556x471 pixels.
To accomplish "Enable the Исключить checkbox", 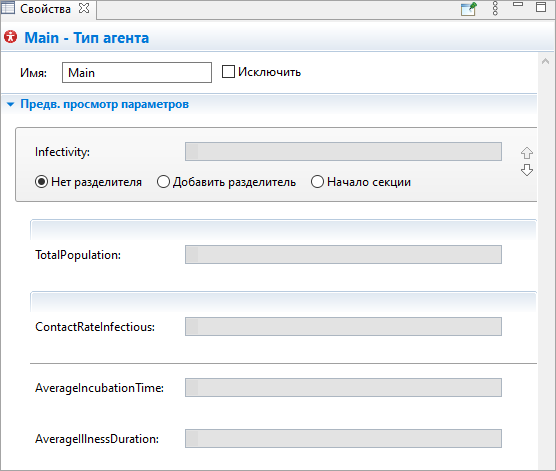I will (x=228, y=72).
